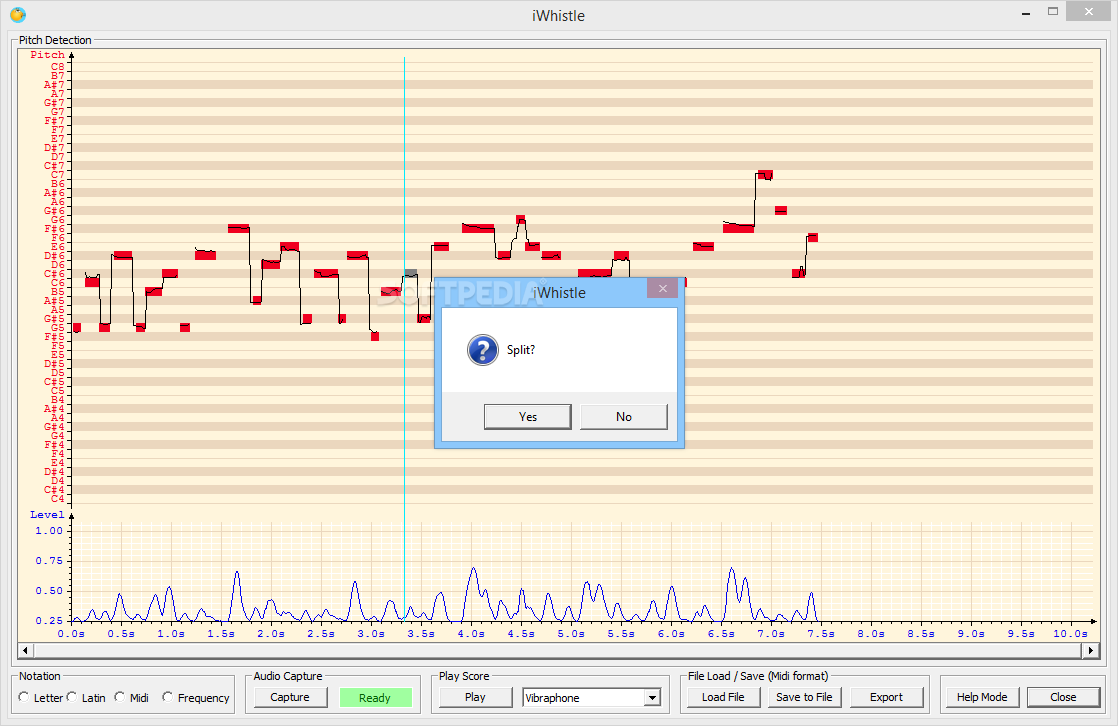This screenshot has height=726, width=1118.
Task: Click No in the Split dialog
Action: tap(624, 416)
